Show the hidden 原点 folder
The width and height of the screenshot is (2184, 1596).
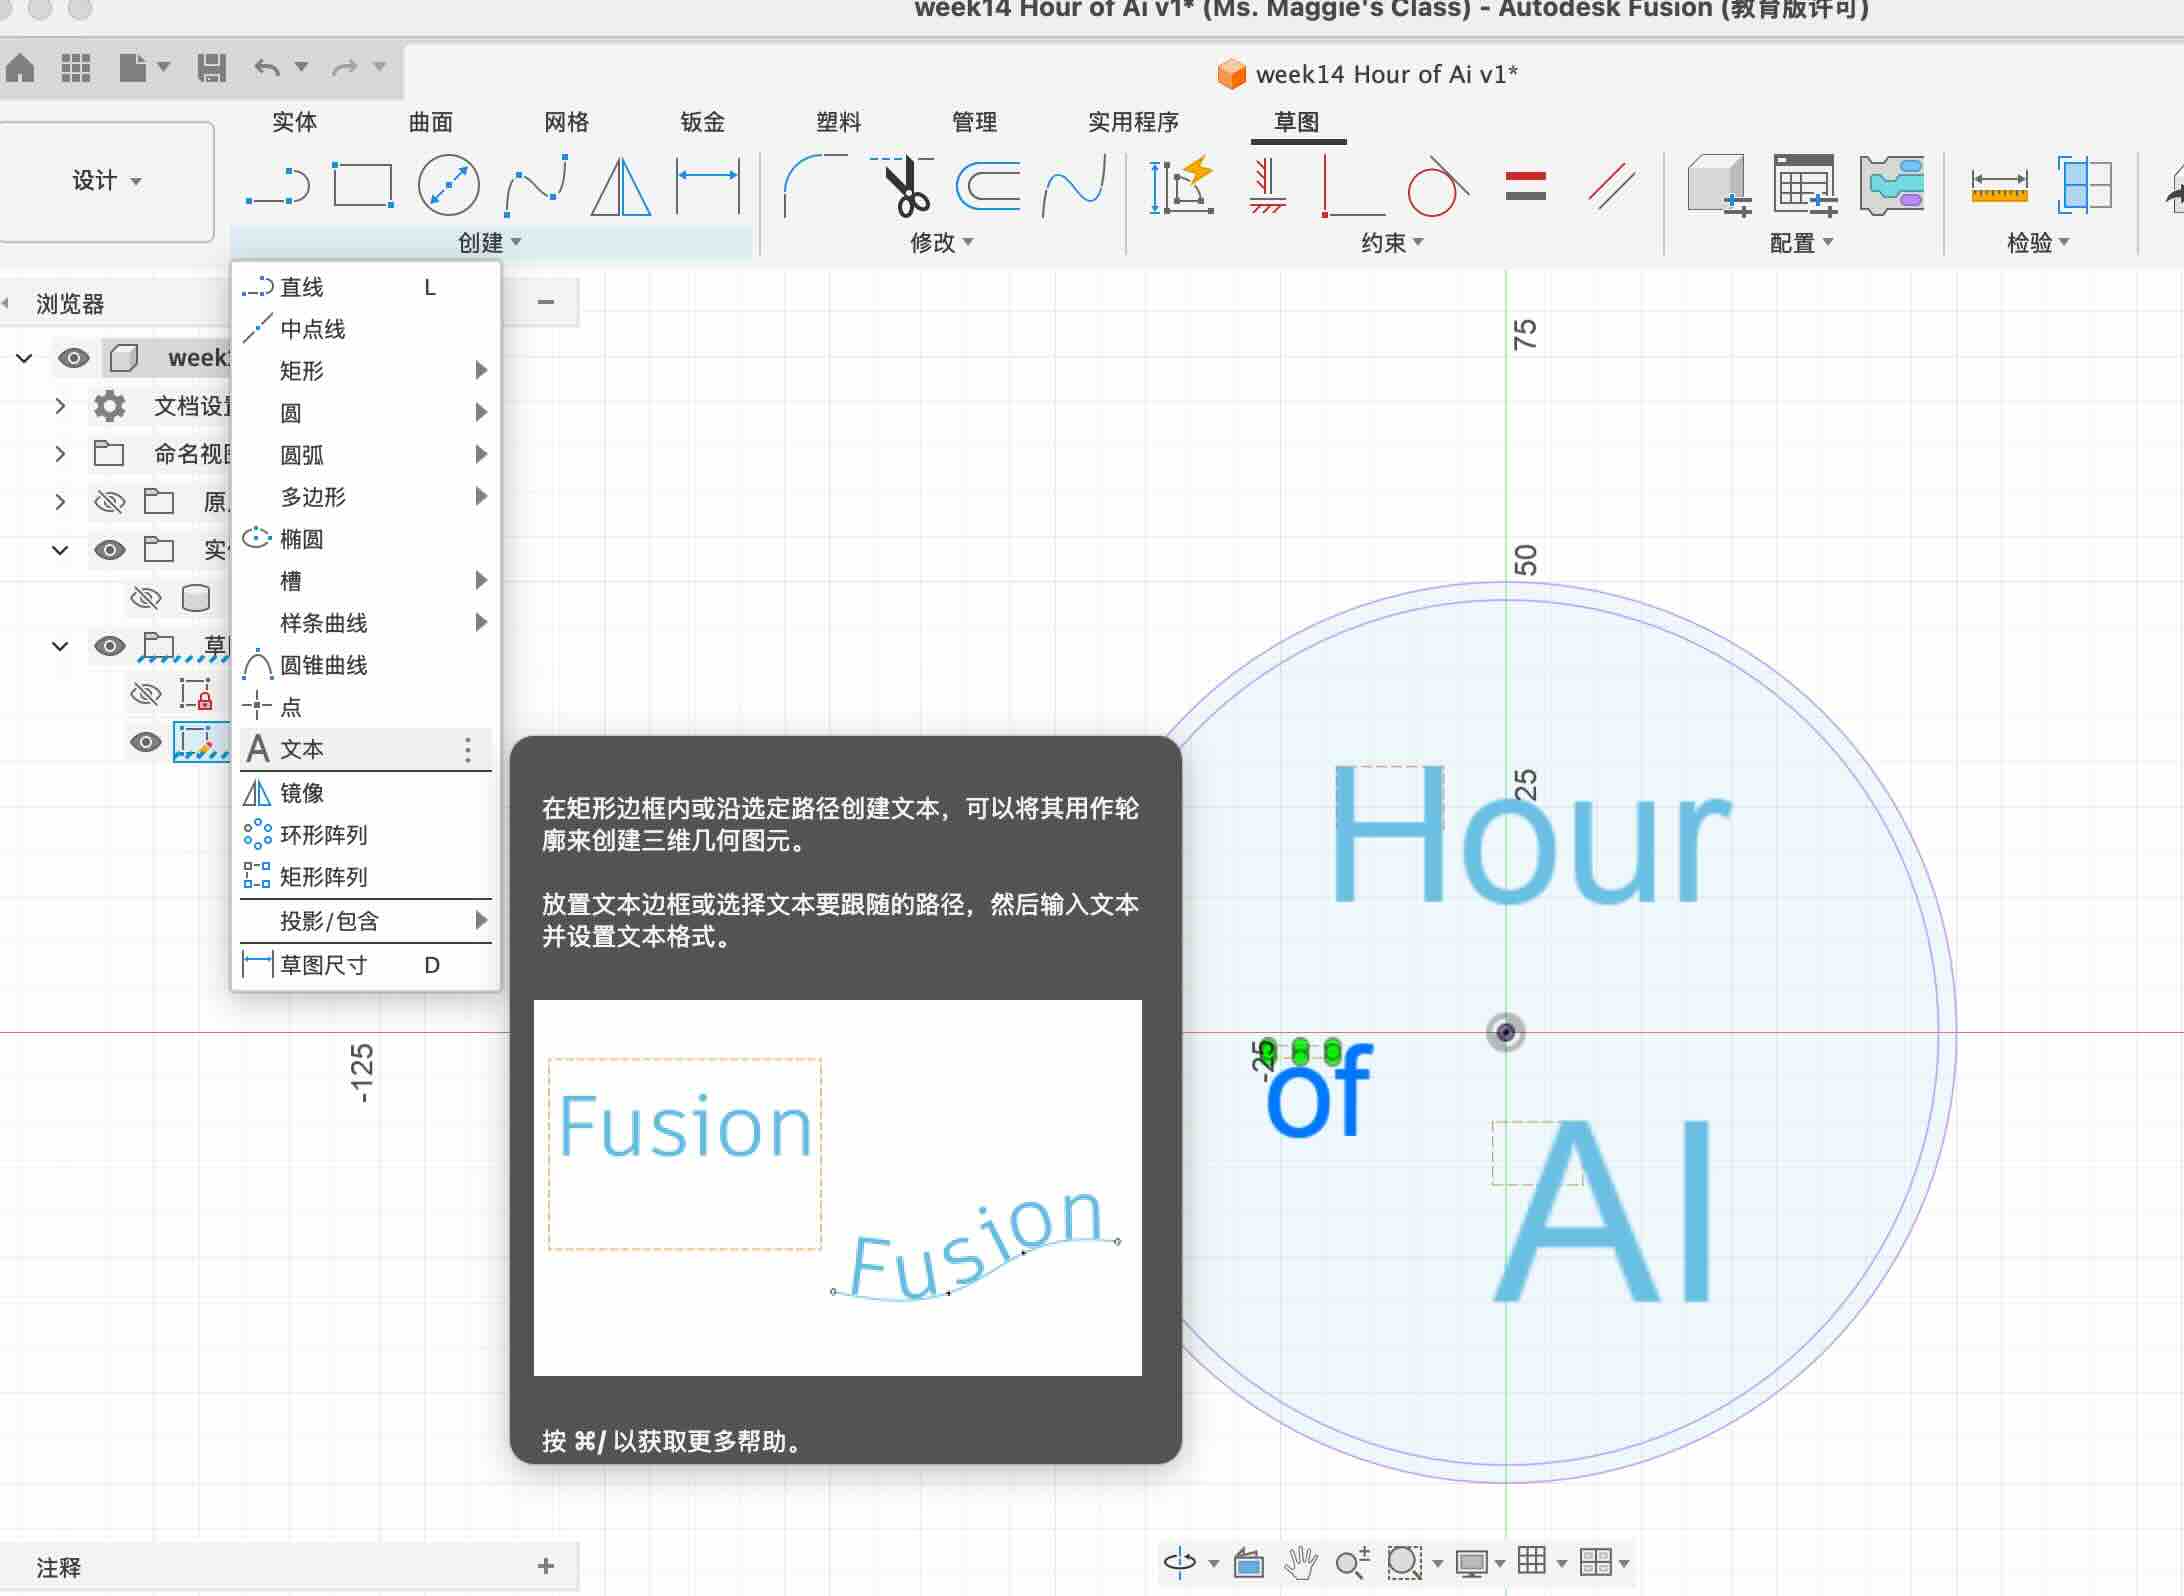click(109, 501)
